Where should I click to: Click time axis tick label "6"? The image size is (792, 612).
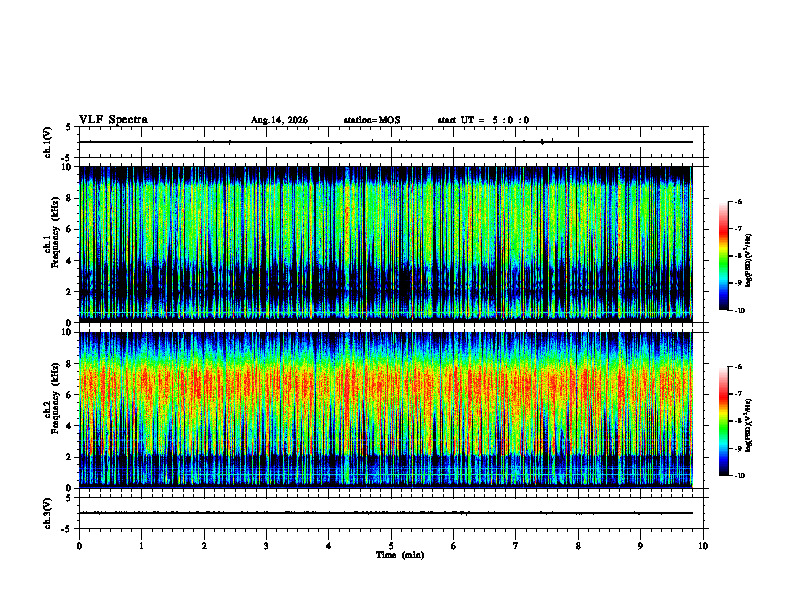454,546
